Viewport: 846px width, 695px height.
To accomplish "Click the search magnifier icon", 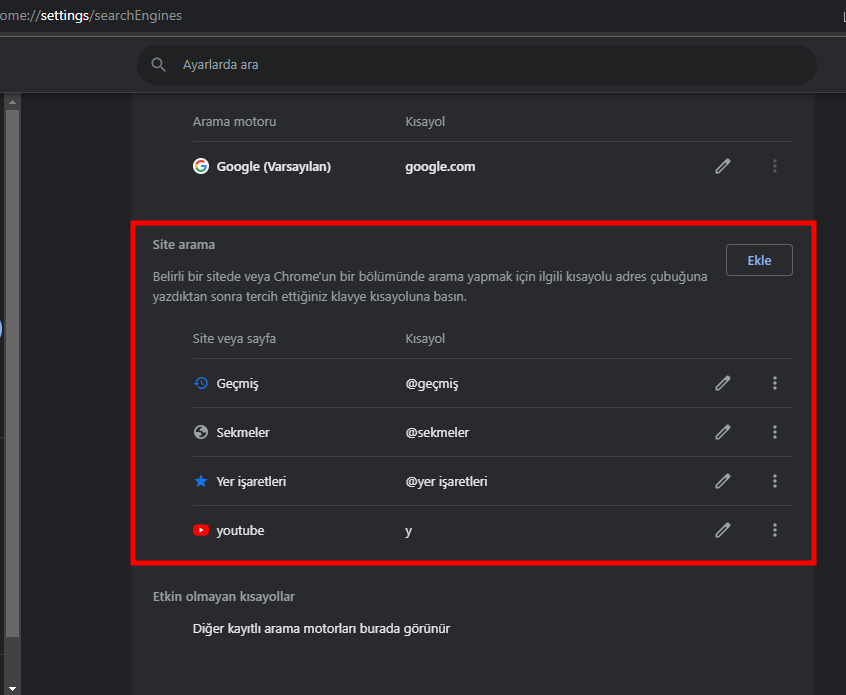I will tap(158, 65).
